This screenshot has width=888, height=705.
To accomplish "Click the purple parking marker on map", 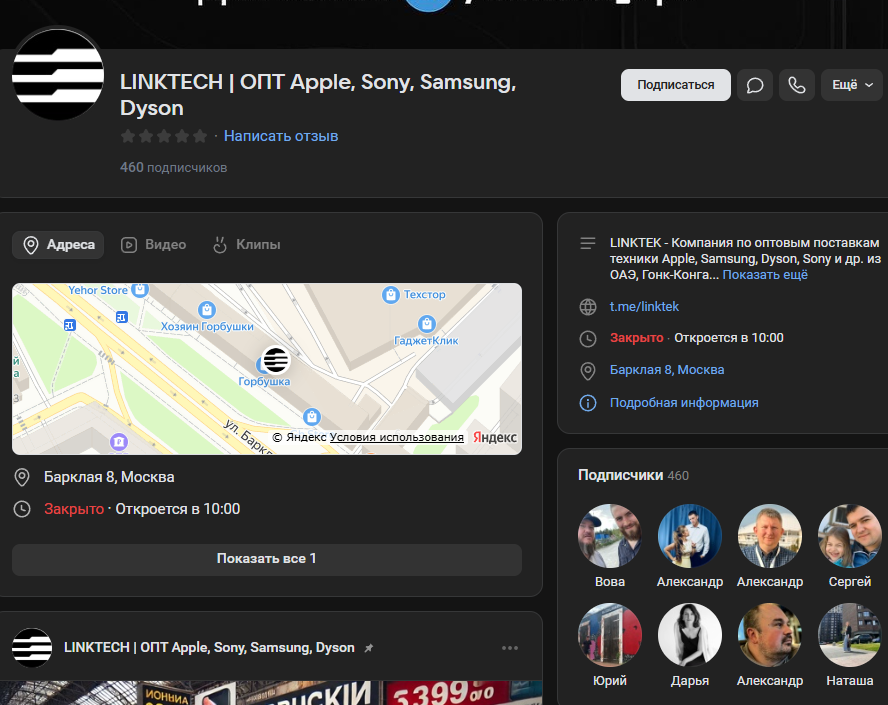I will (119, 442).
